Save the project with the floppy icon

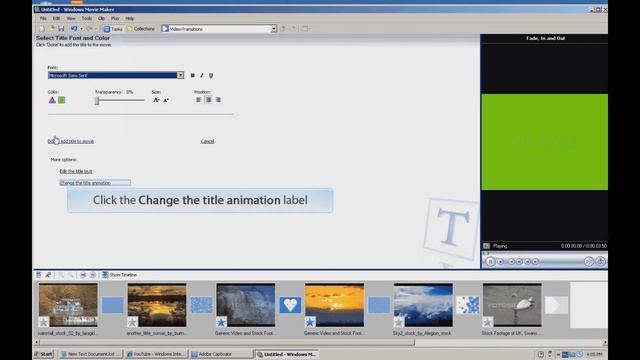click(x=61, y=29)
